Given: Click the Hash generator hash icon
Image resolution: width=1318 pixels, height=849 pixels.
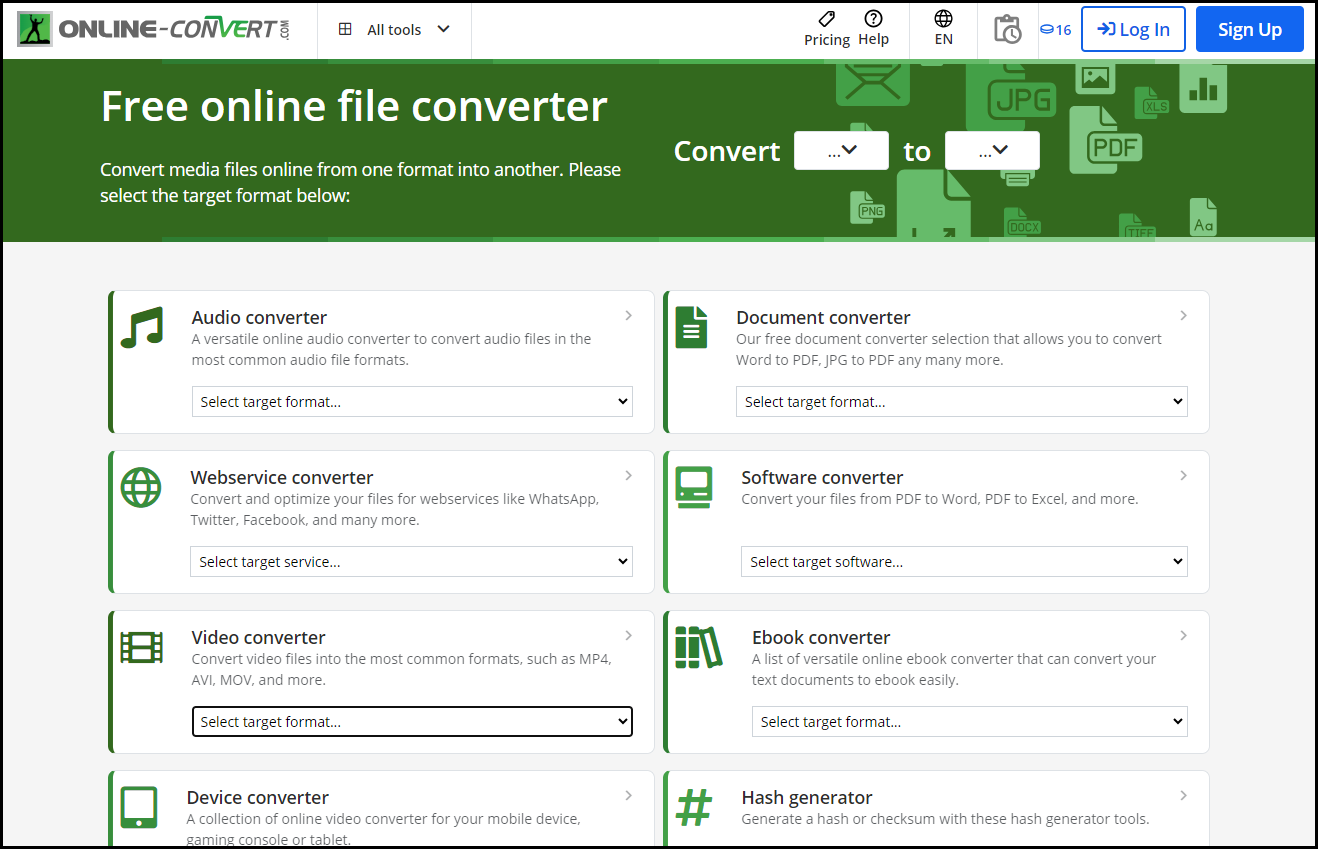Looking at the screenshot, I should coord(693,808).
